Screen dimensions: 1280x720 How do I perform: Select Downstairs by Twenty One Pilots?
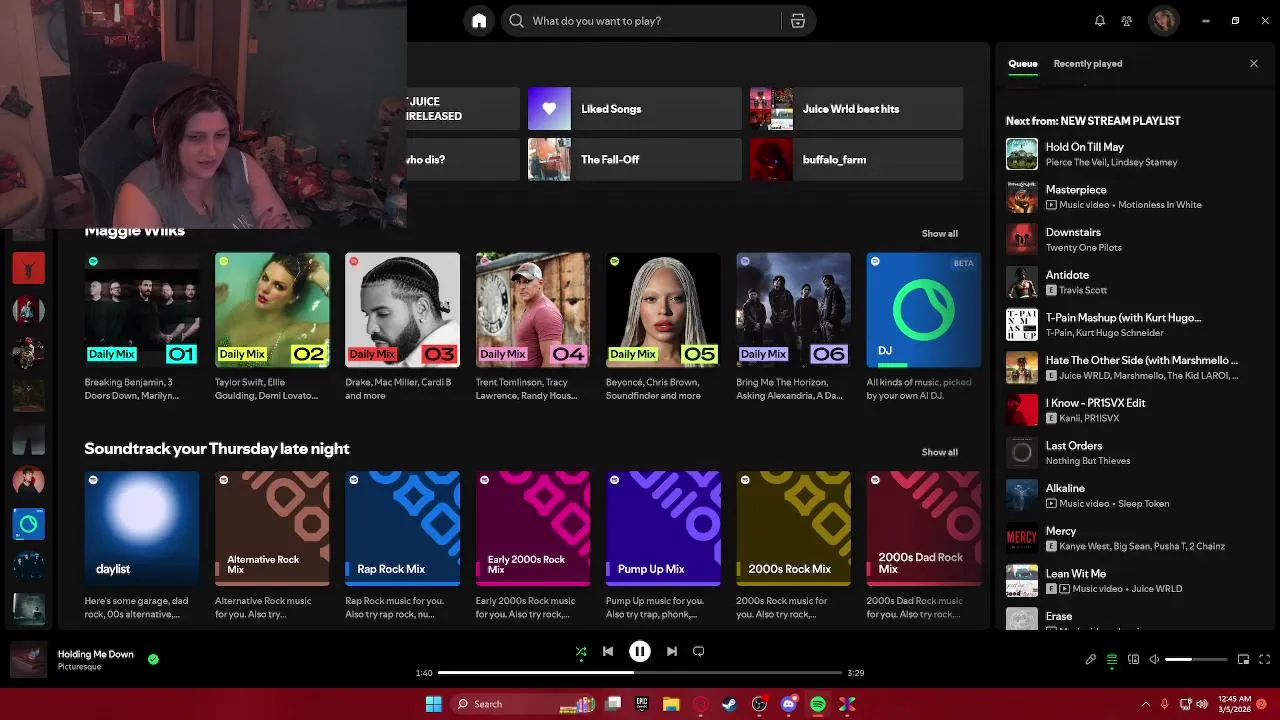click(1135, 240)
